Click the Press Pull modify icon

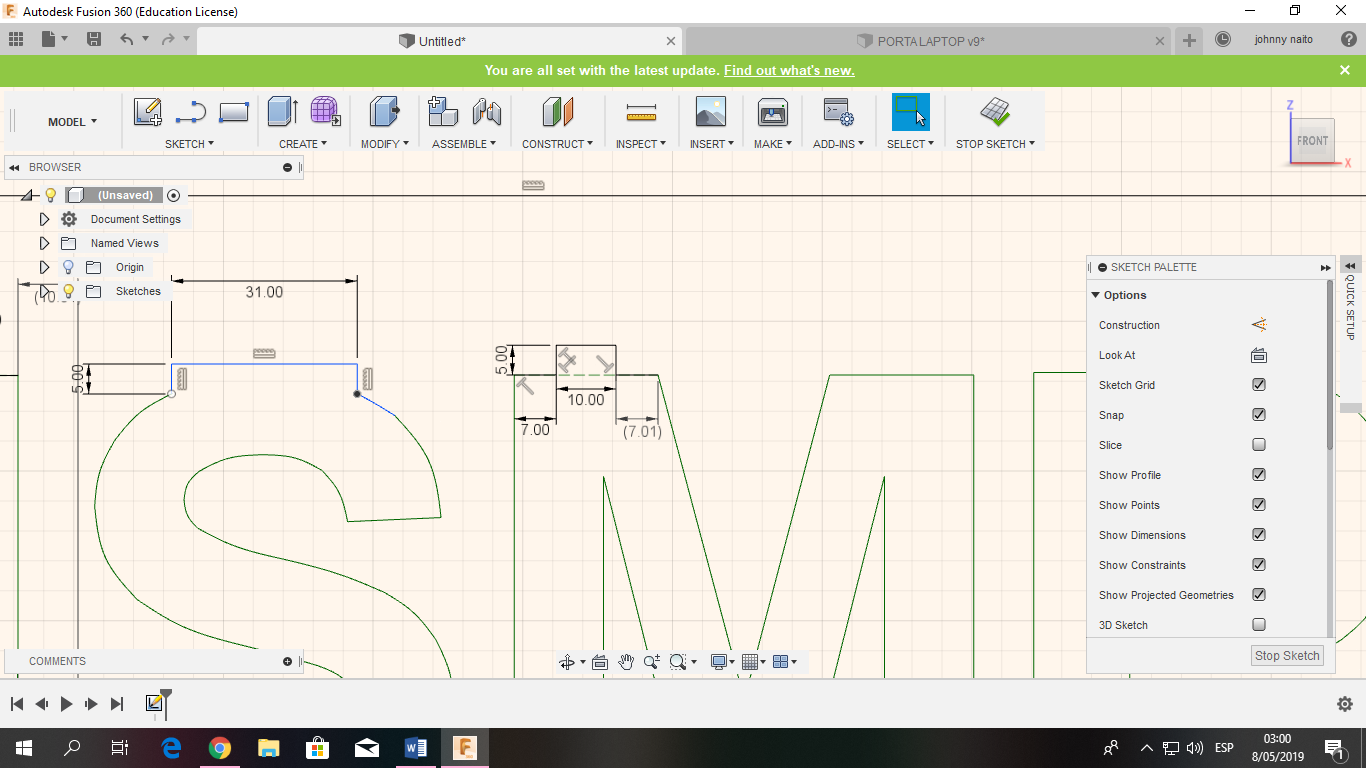(x=385, y=112)
